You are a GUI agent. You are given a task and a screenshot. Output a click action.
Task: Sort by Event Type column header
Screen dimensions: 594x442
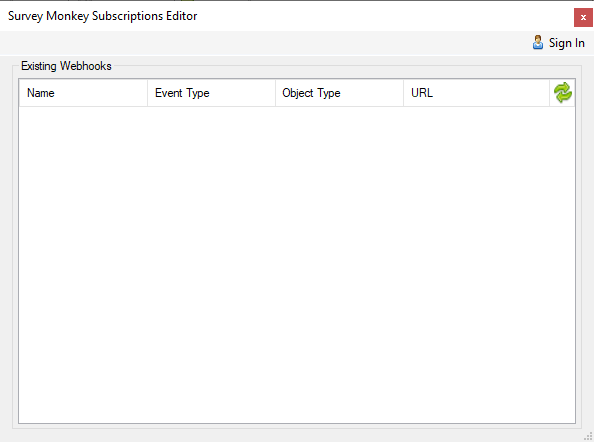pos(211,93)
